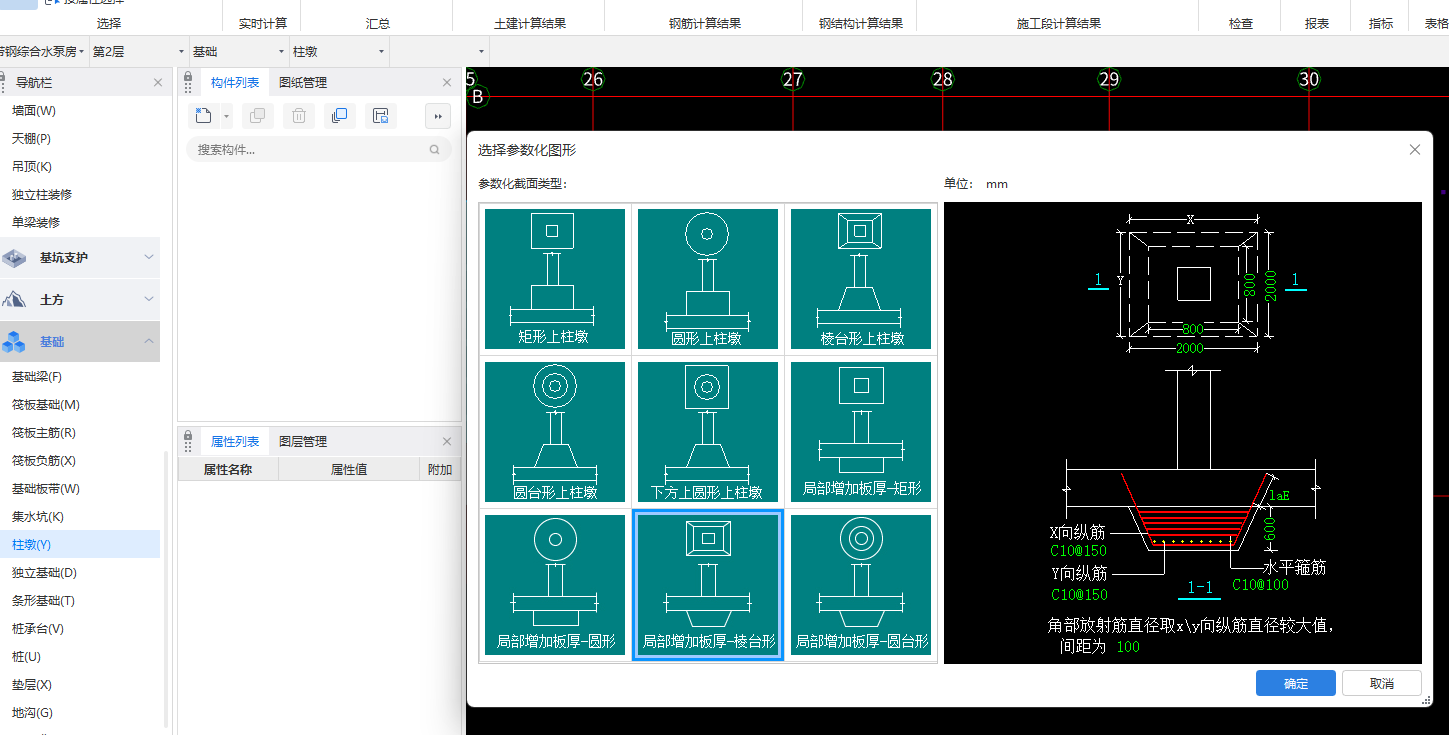The height and width of the screenshot is (735, 1449).
Task: Select 局部增加板厚-矩形 thumbnail
Action: (x=860, y=431)
